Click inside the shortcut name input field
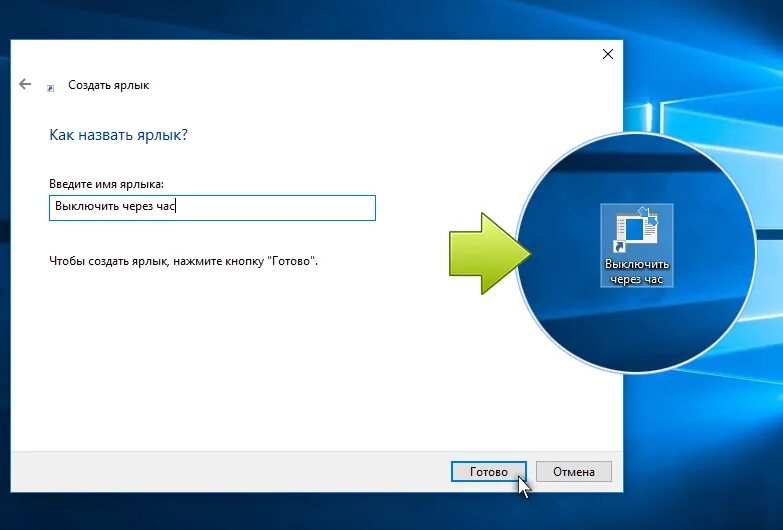This screenshot has width=783, height=530. pos(212,208)
